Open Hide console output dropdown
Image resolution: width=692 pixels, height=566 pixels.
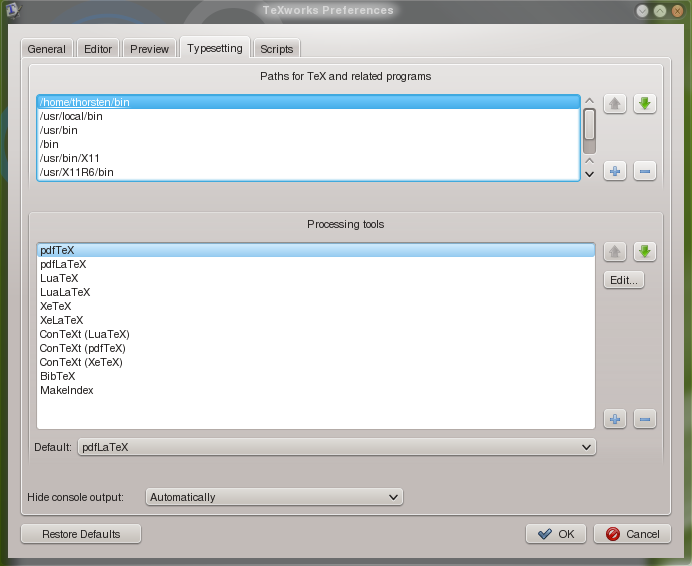point(274,497)
